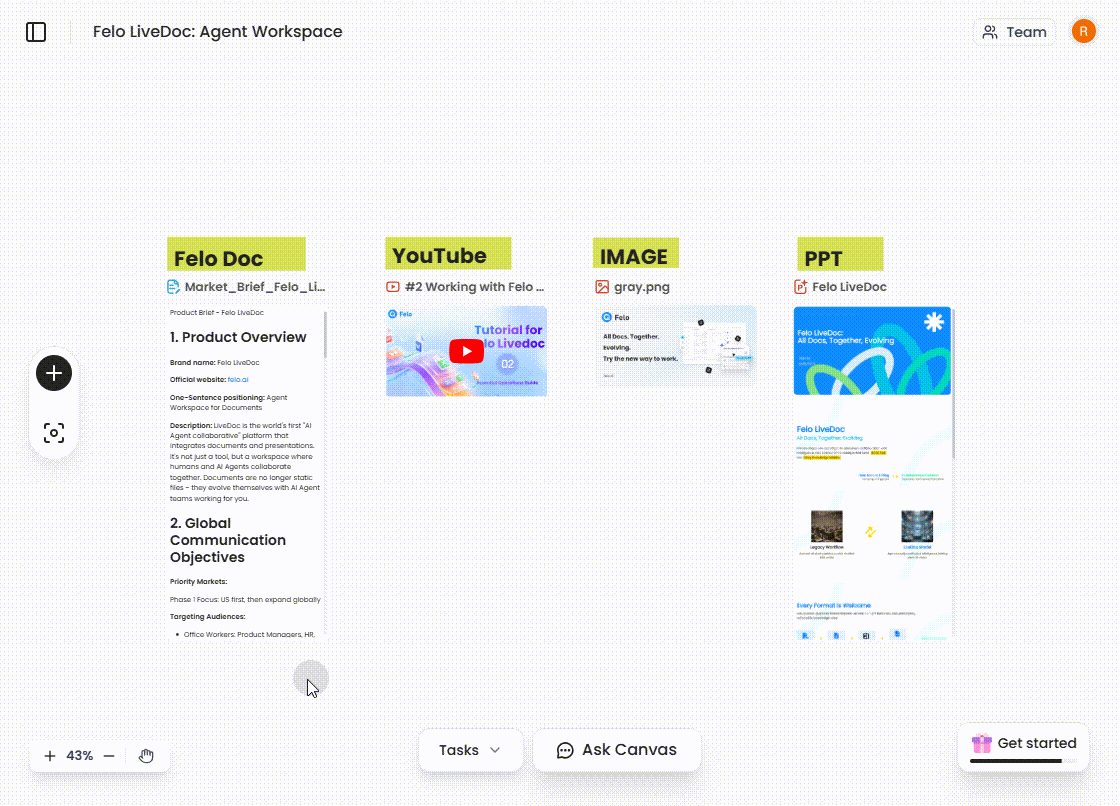The image size is (1120, 806).
Task: Switch to the Team panel
Action: (1014, 31)
